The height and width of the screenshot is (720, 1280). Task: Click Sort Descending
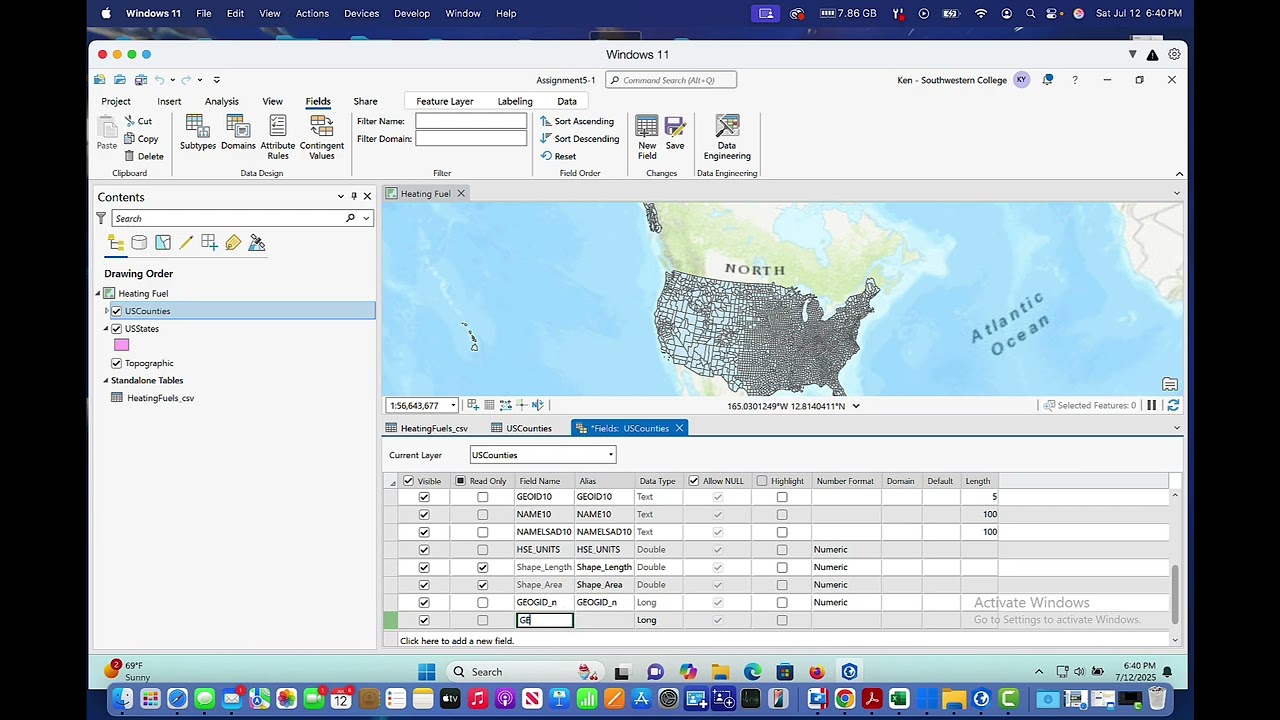click(580, 139)
